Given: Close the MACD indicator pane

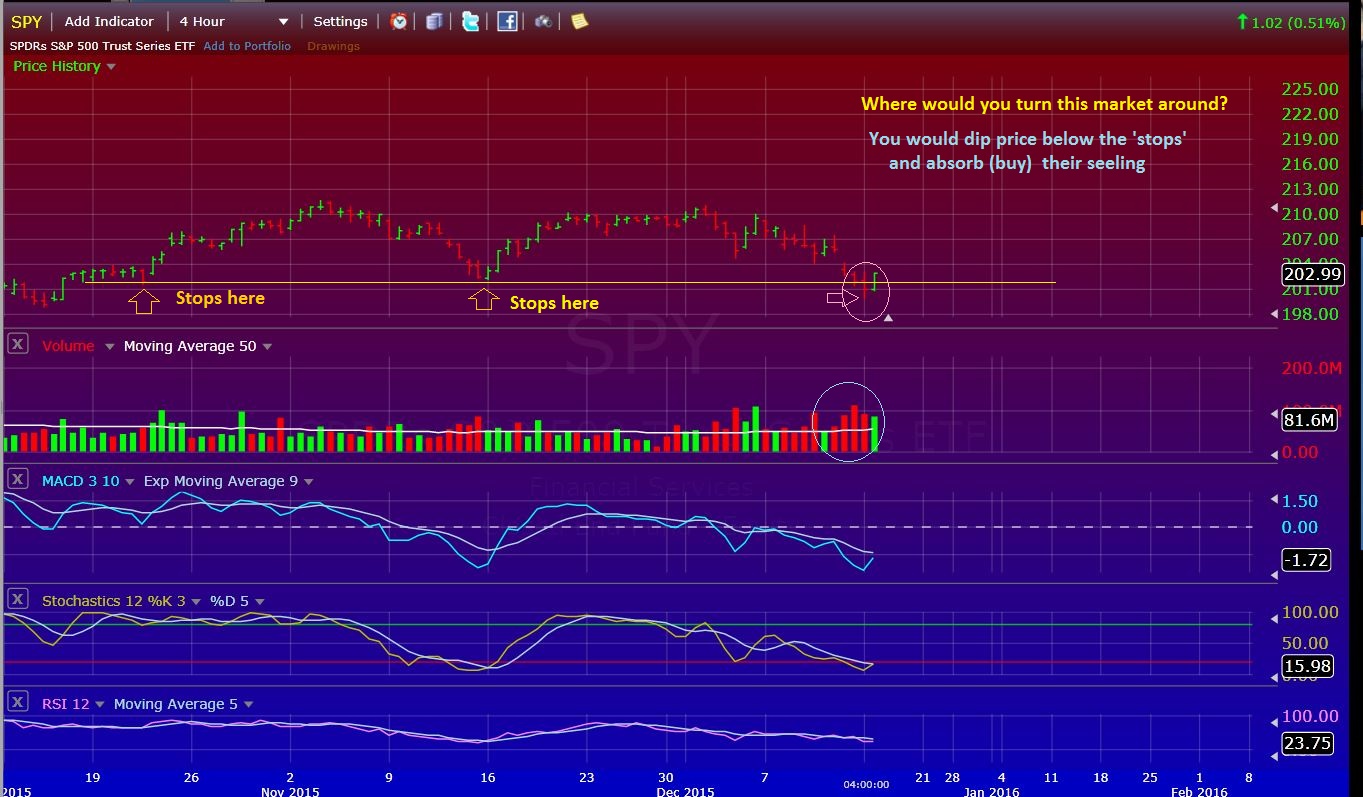Looking at the screenshot, I should point(18,480).
